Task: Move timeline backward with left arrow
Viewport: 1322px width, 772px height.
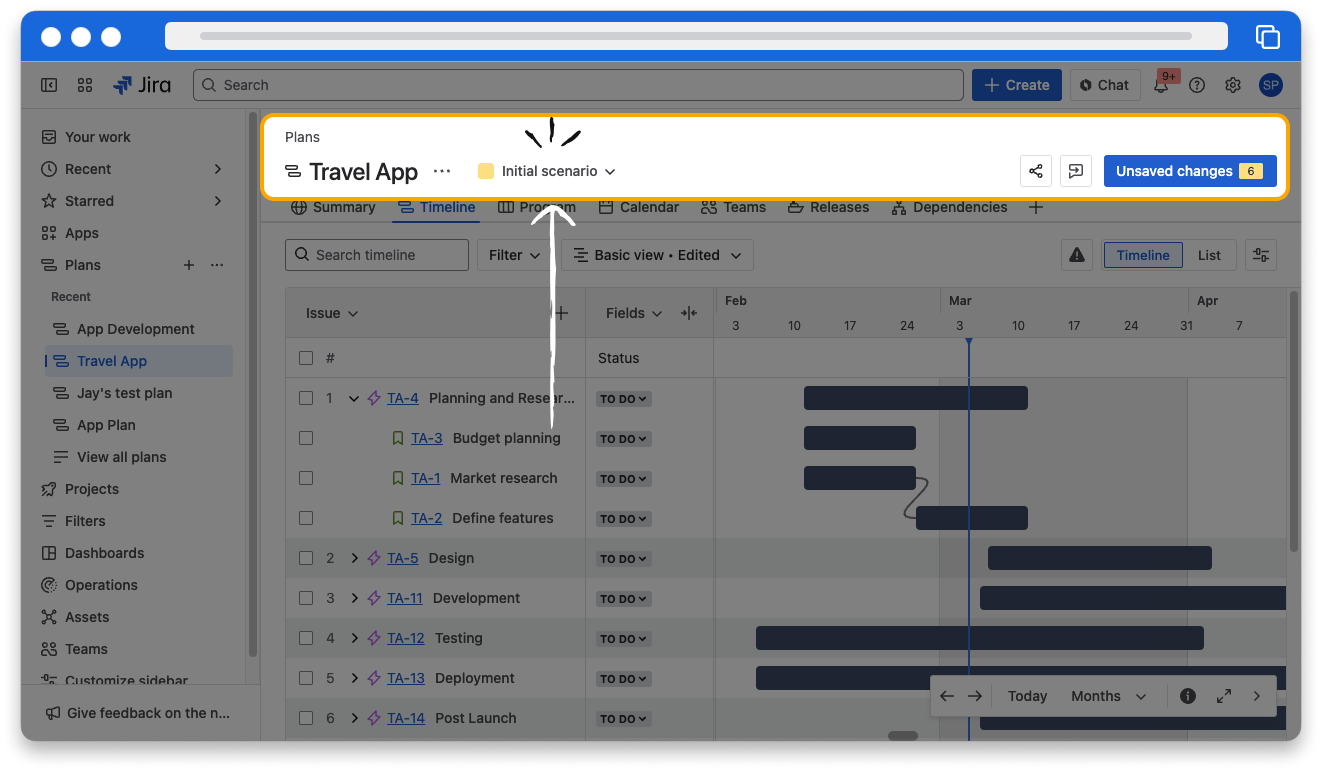Action: [x=947, y=696]
